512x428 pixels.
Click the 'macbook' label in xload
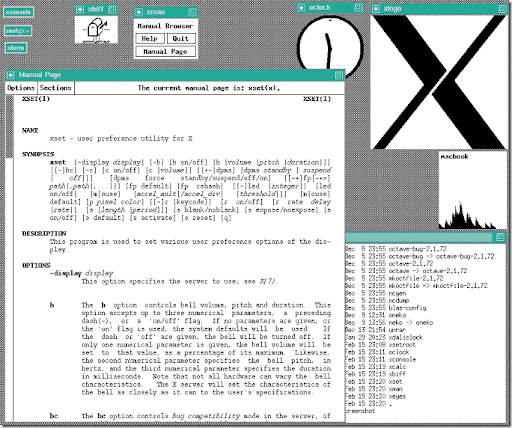(x=455, y=156)
